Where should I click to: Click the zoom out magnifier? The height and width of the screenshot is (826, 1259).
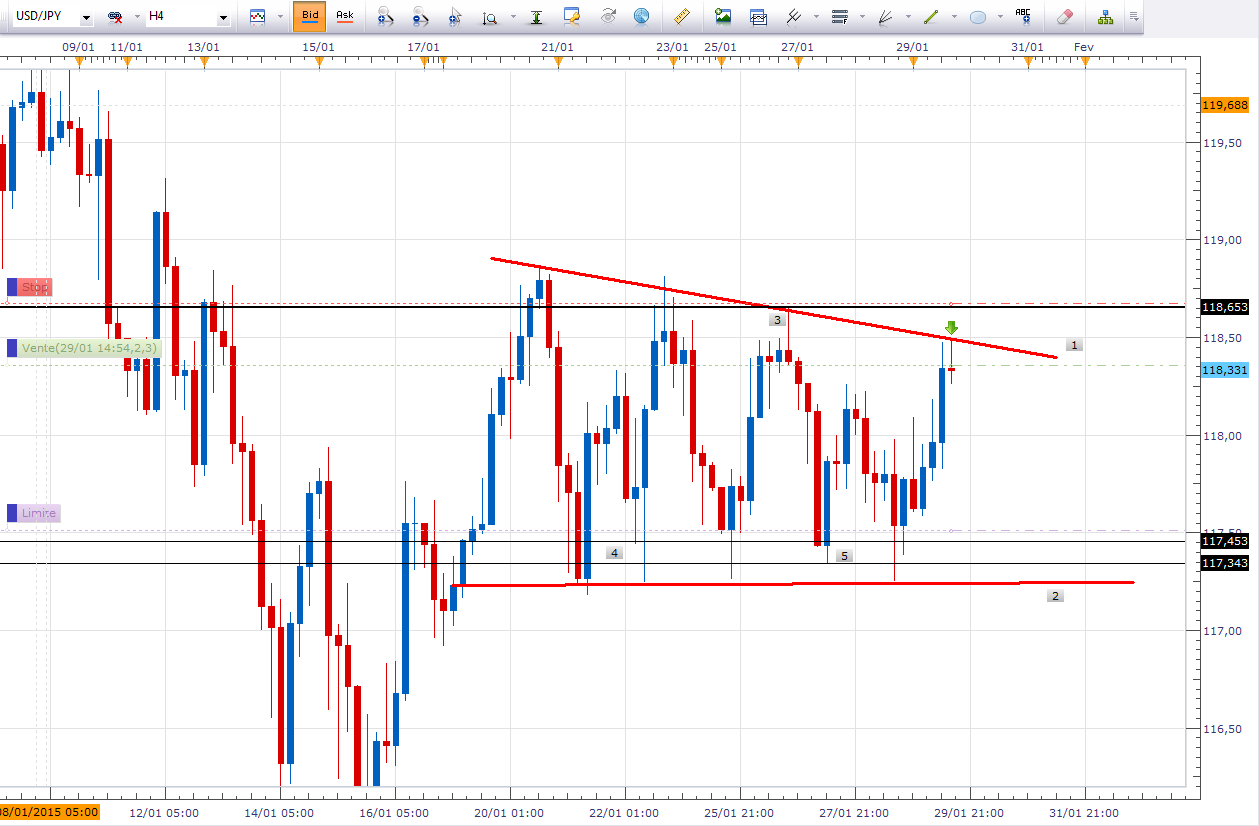pos(420,17)
